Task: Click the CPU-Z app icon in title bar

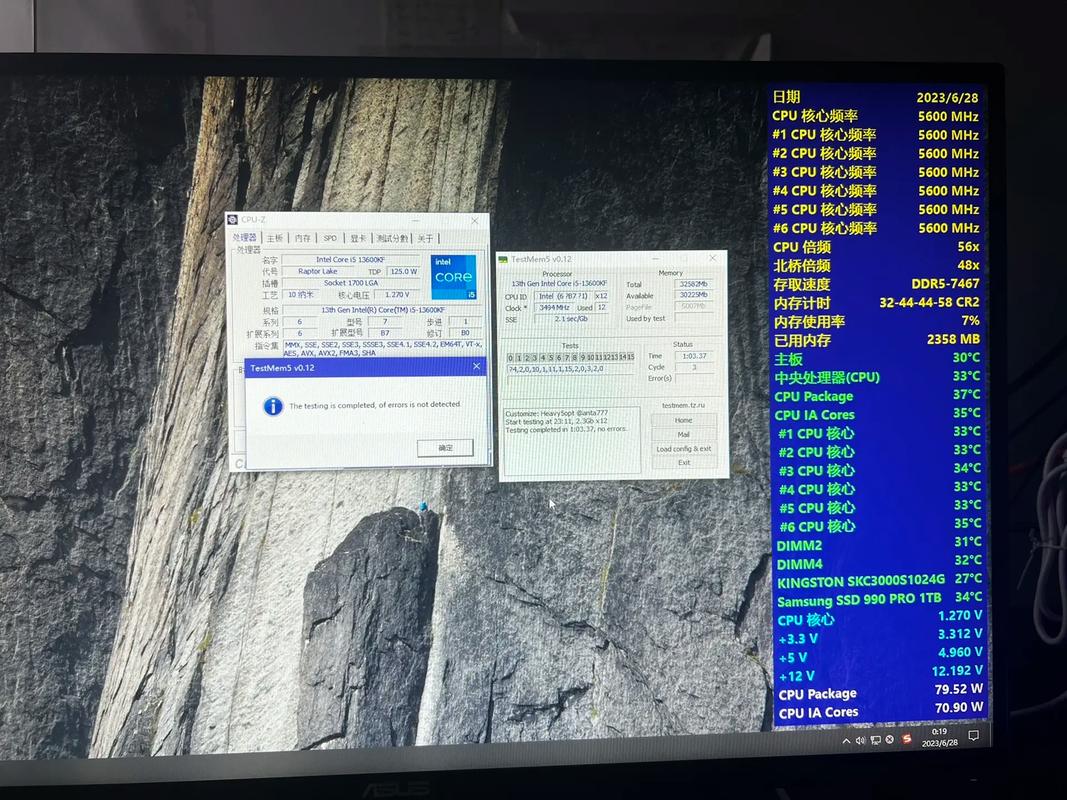Action: point(233,220)
